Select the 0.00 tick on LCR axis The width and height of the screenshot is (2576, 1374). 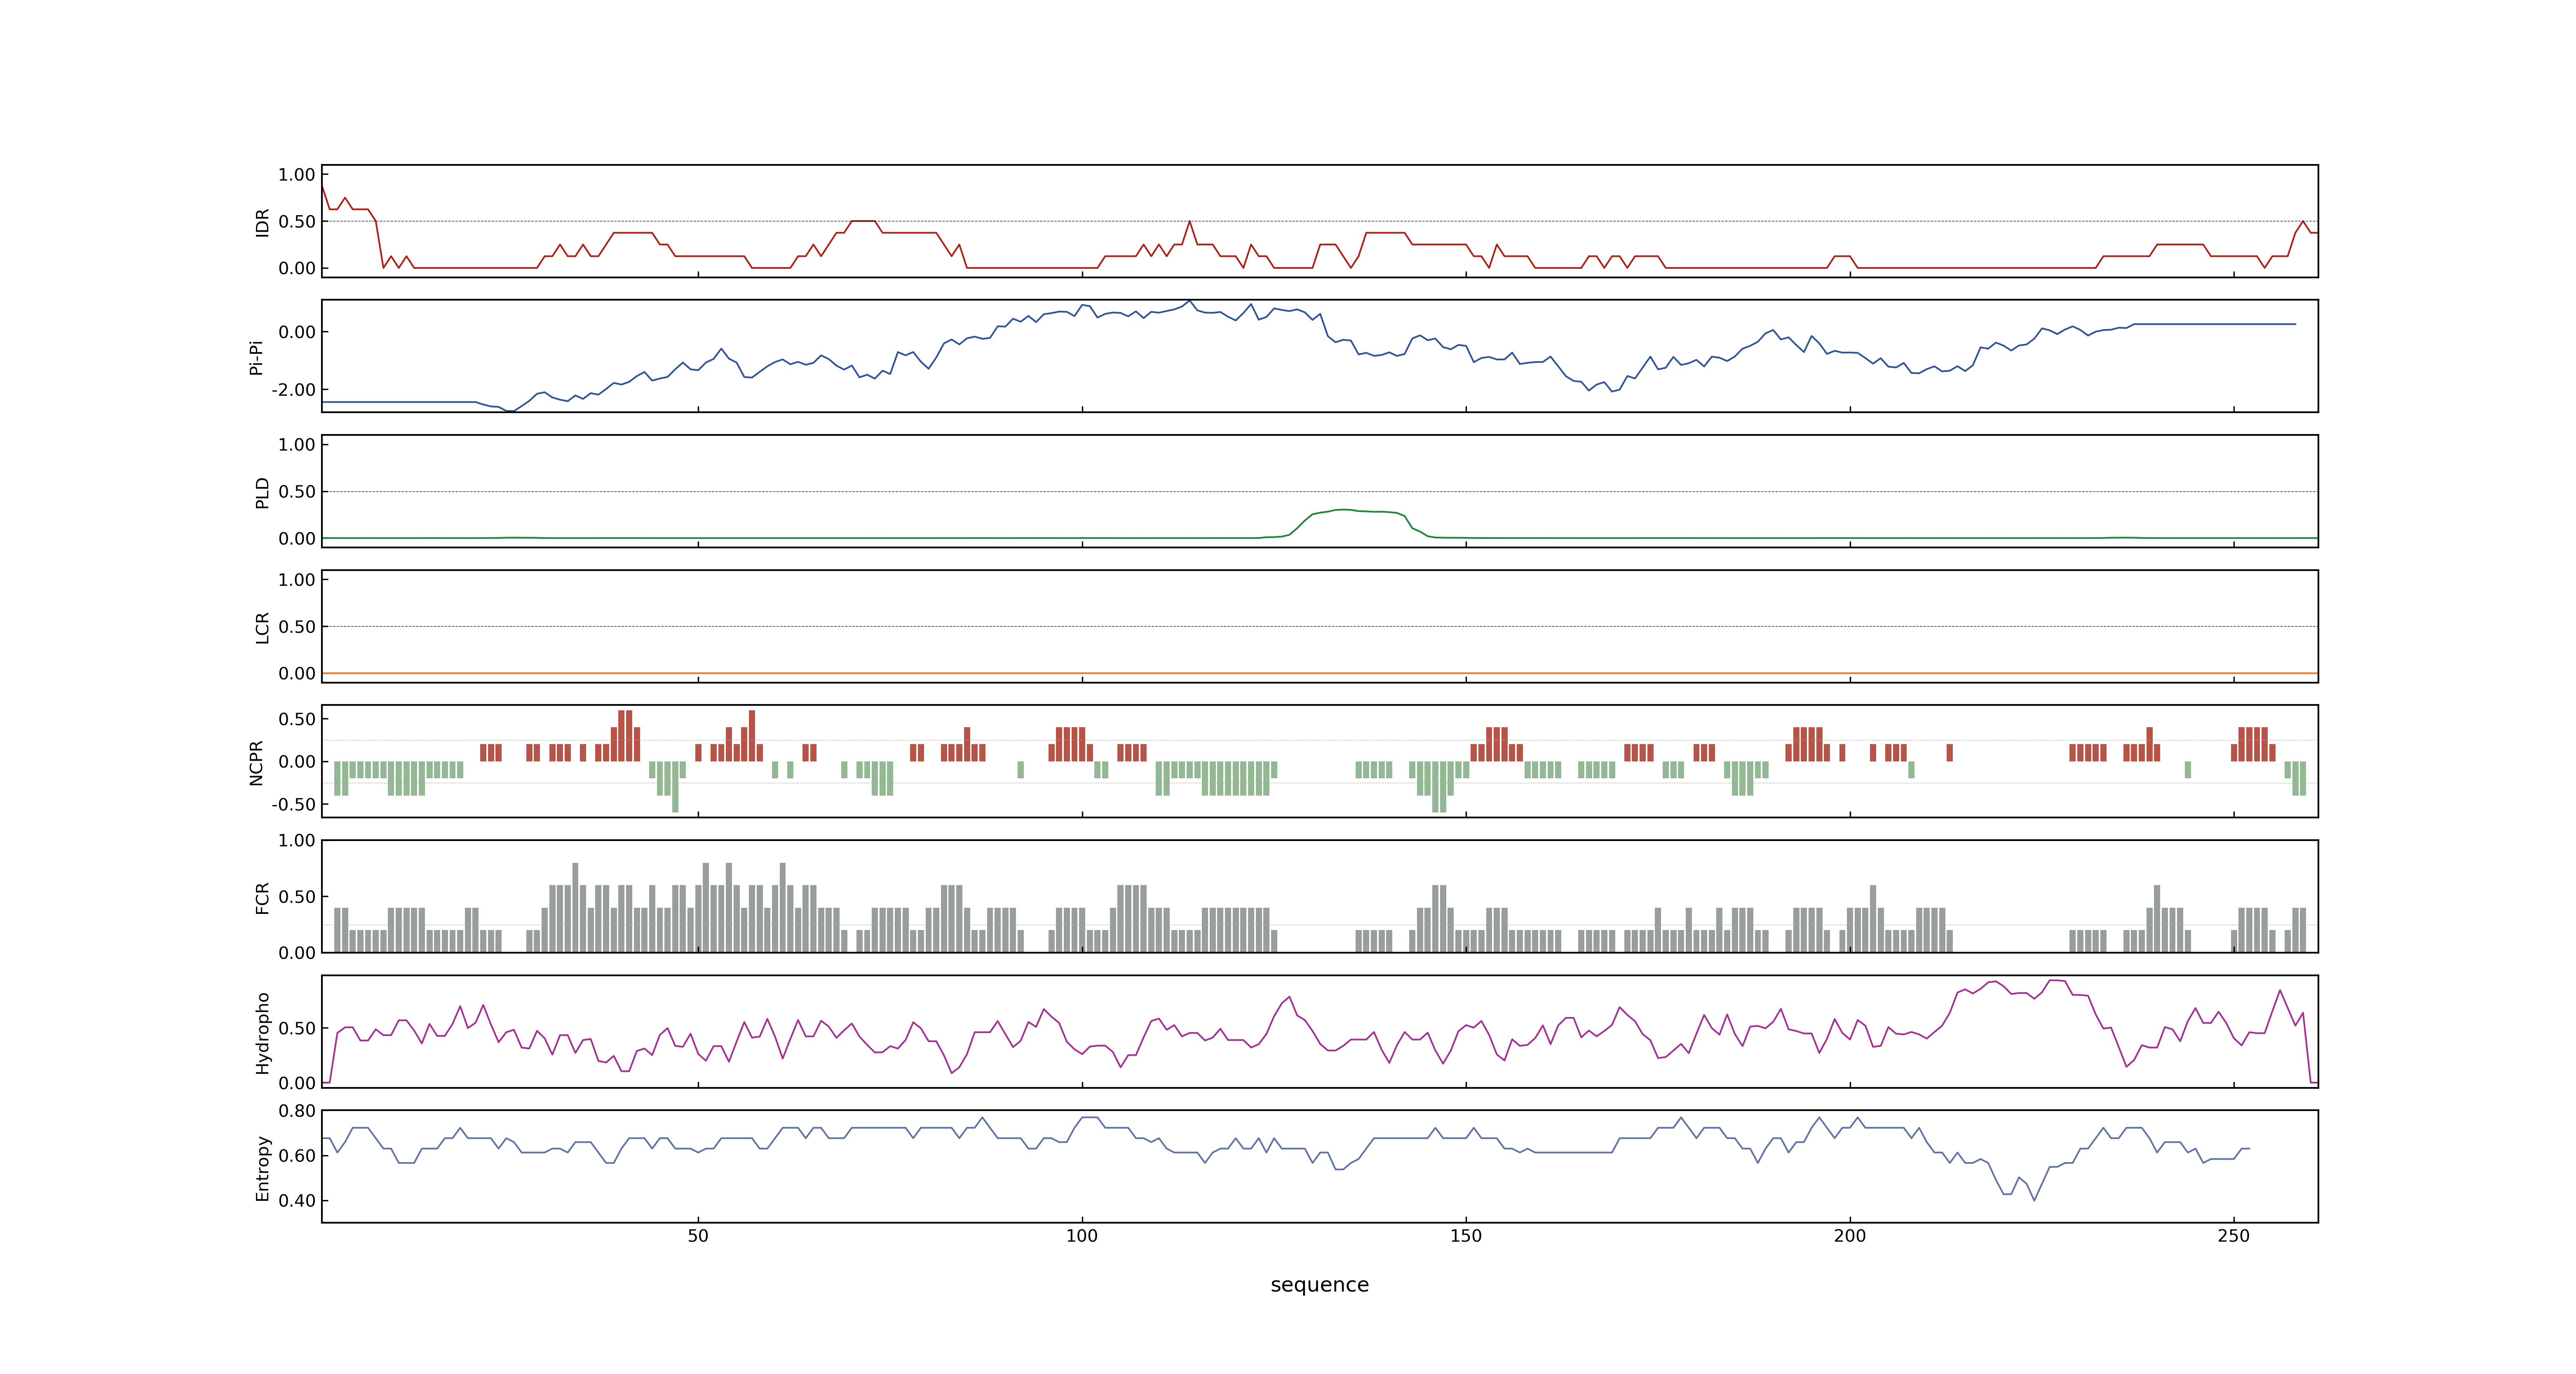click(297, 673)
